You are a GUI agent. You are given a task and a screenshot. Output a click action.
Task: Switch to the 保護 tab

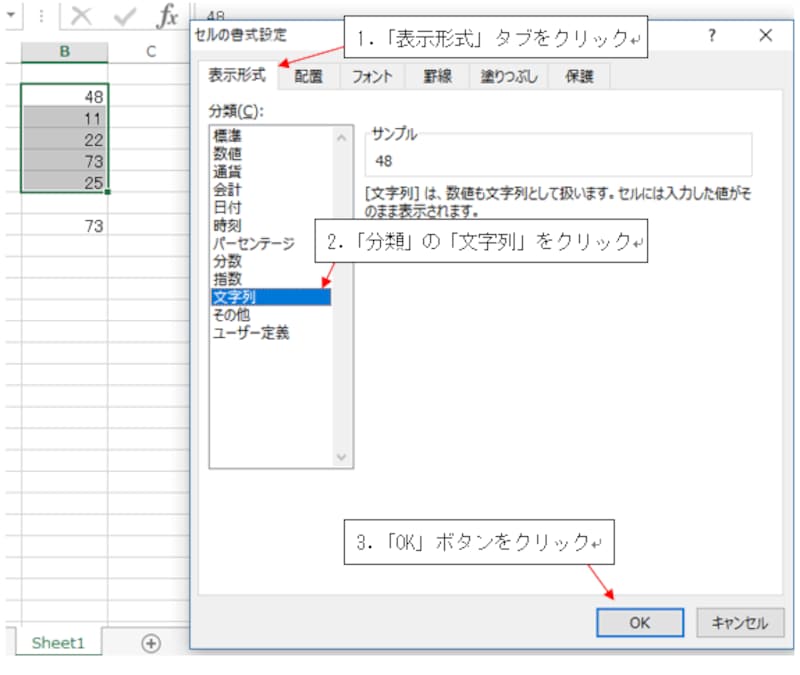577,75
